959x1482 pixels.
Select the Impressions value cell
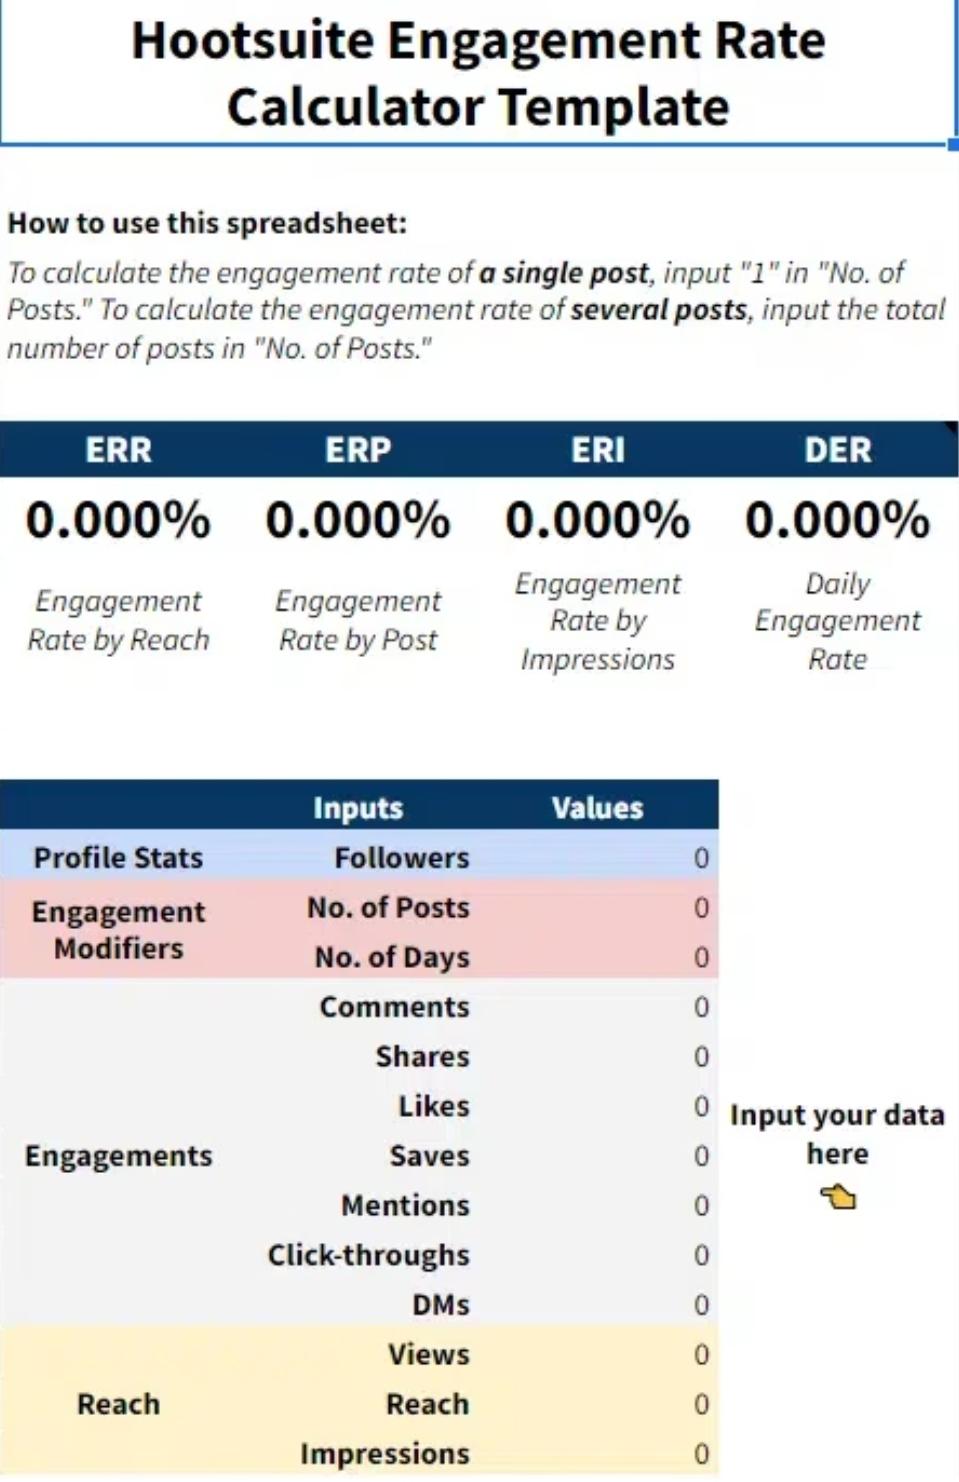[598, 1454]
